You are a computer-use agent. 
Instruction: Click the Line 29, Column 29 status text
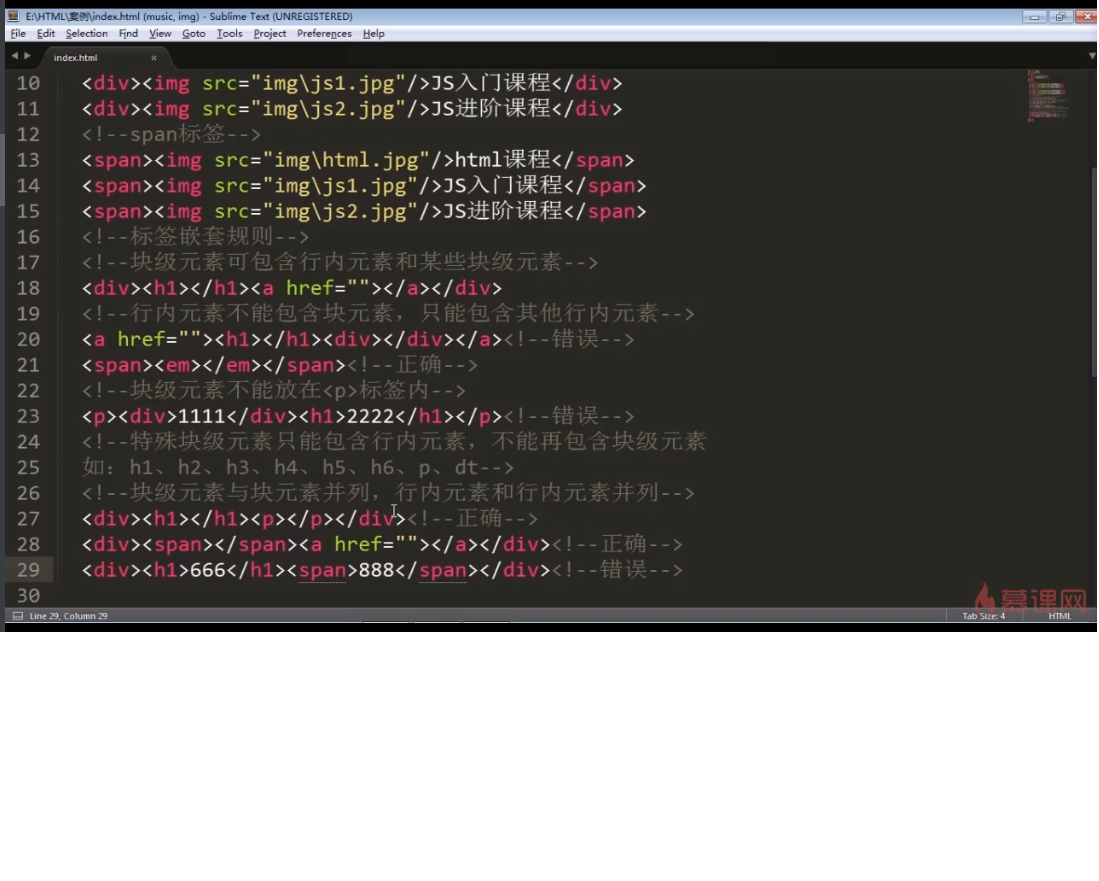tap(69, 615)
